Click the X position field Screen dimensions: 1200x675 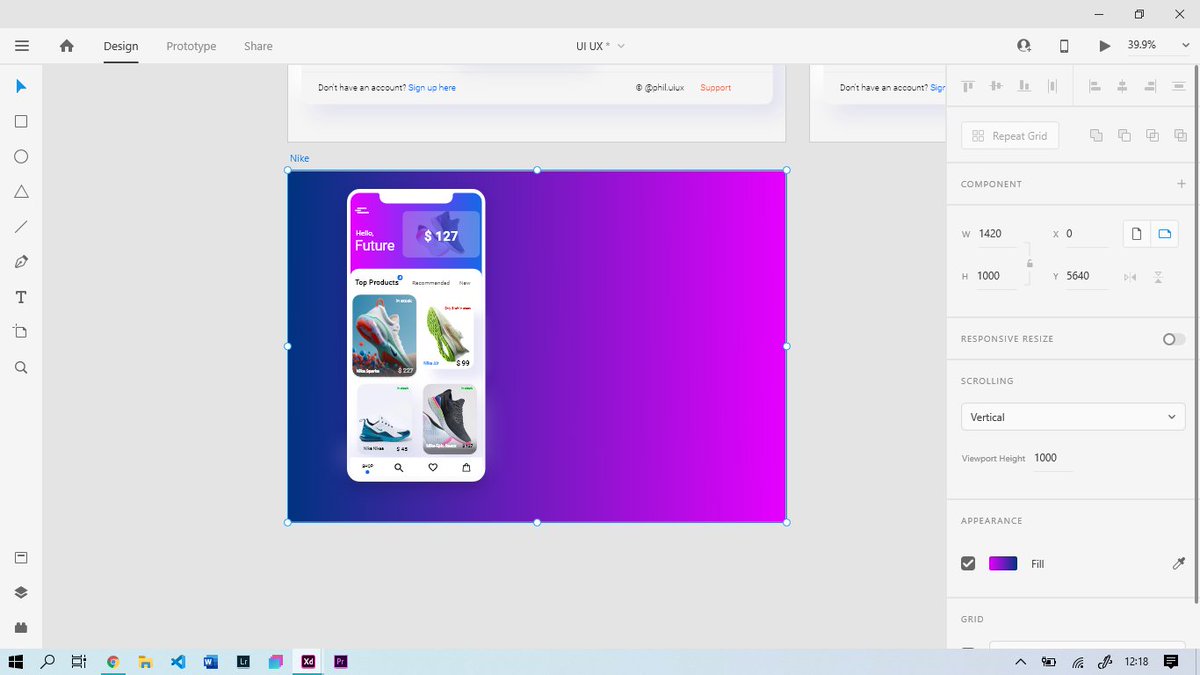[1086, 234]
